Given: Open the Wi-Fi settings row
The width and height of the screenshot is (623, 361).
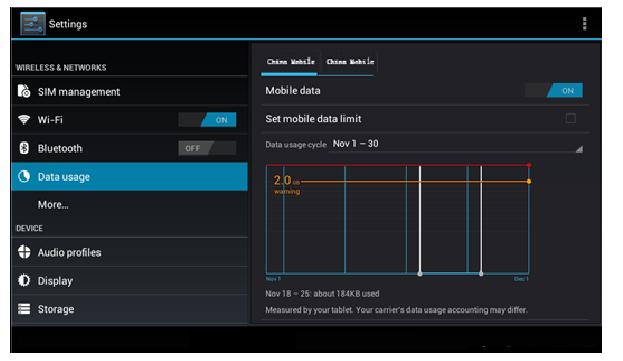Looking at the screenshot, I should pyautogui.click(x=130, y=120).
